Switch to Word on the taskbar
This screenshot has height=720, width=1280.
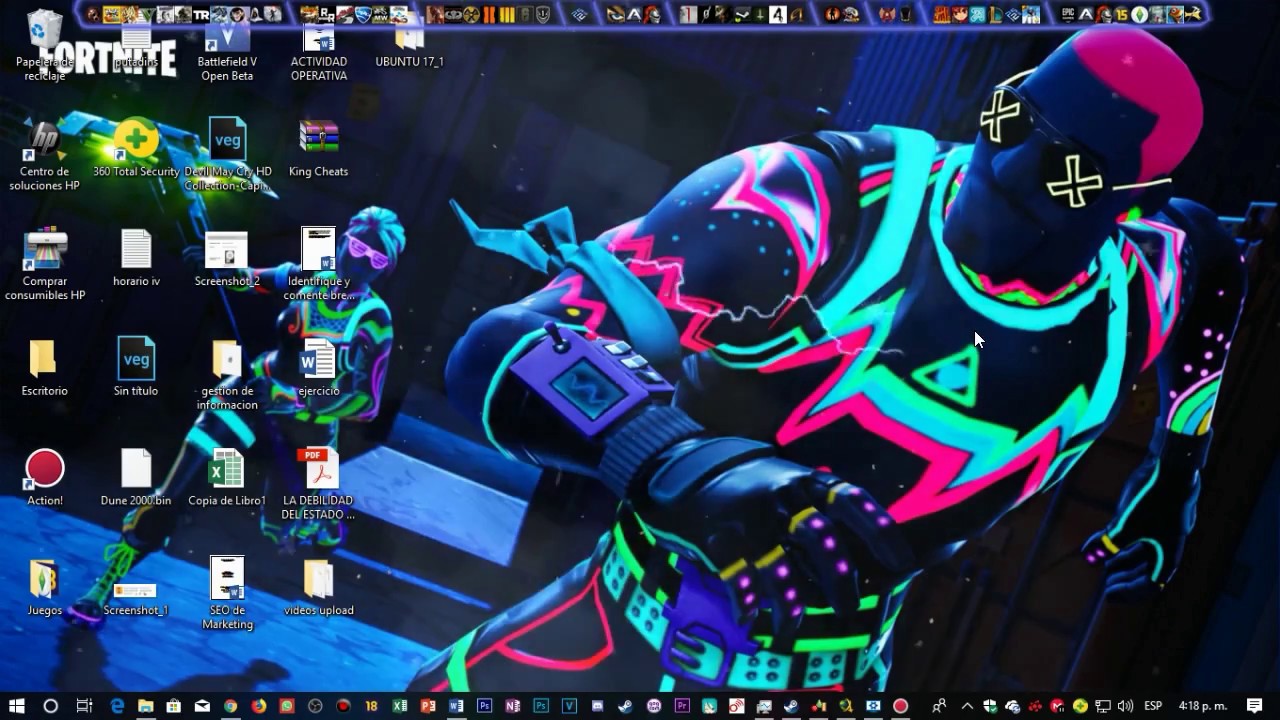pyautogui.click(x=456, y=706)
